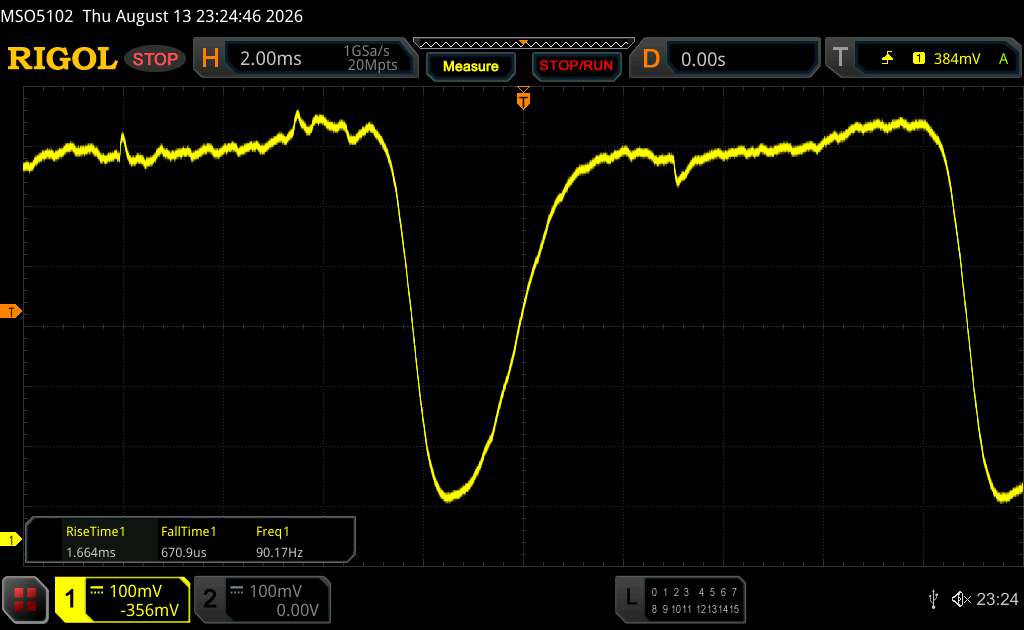Click the 1GSa/s sample rate readout

coord(366,51)
